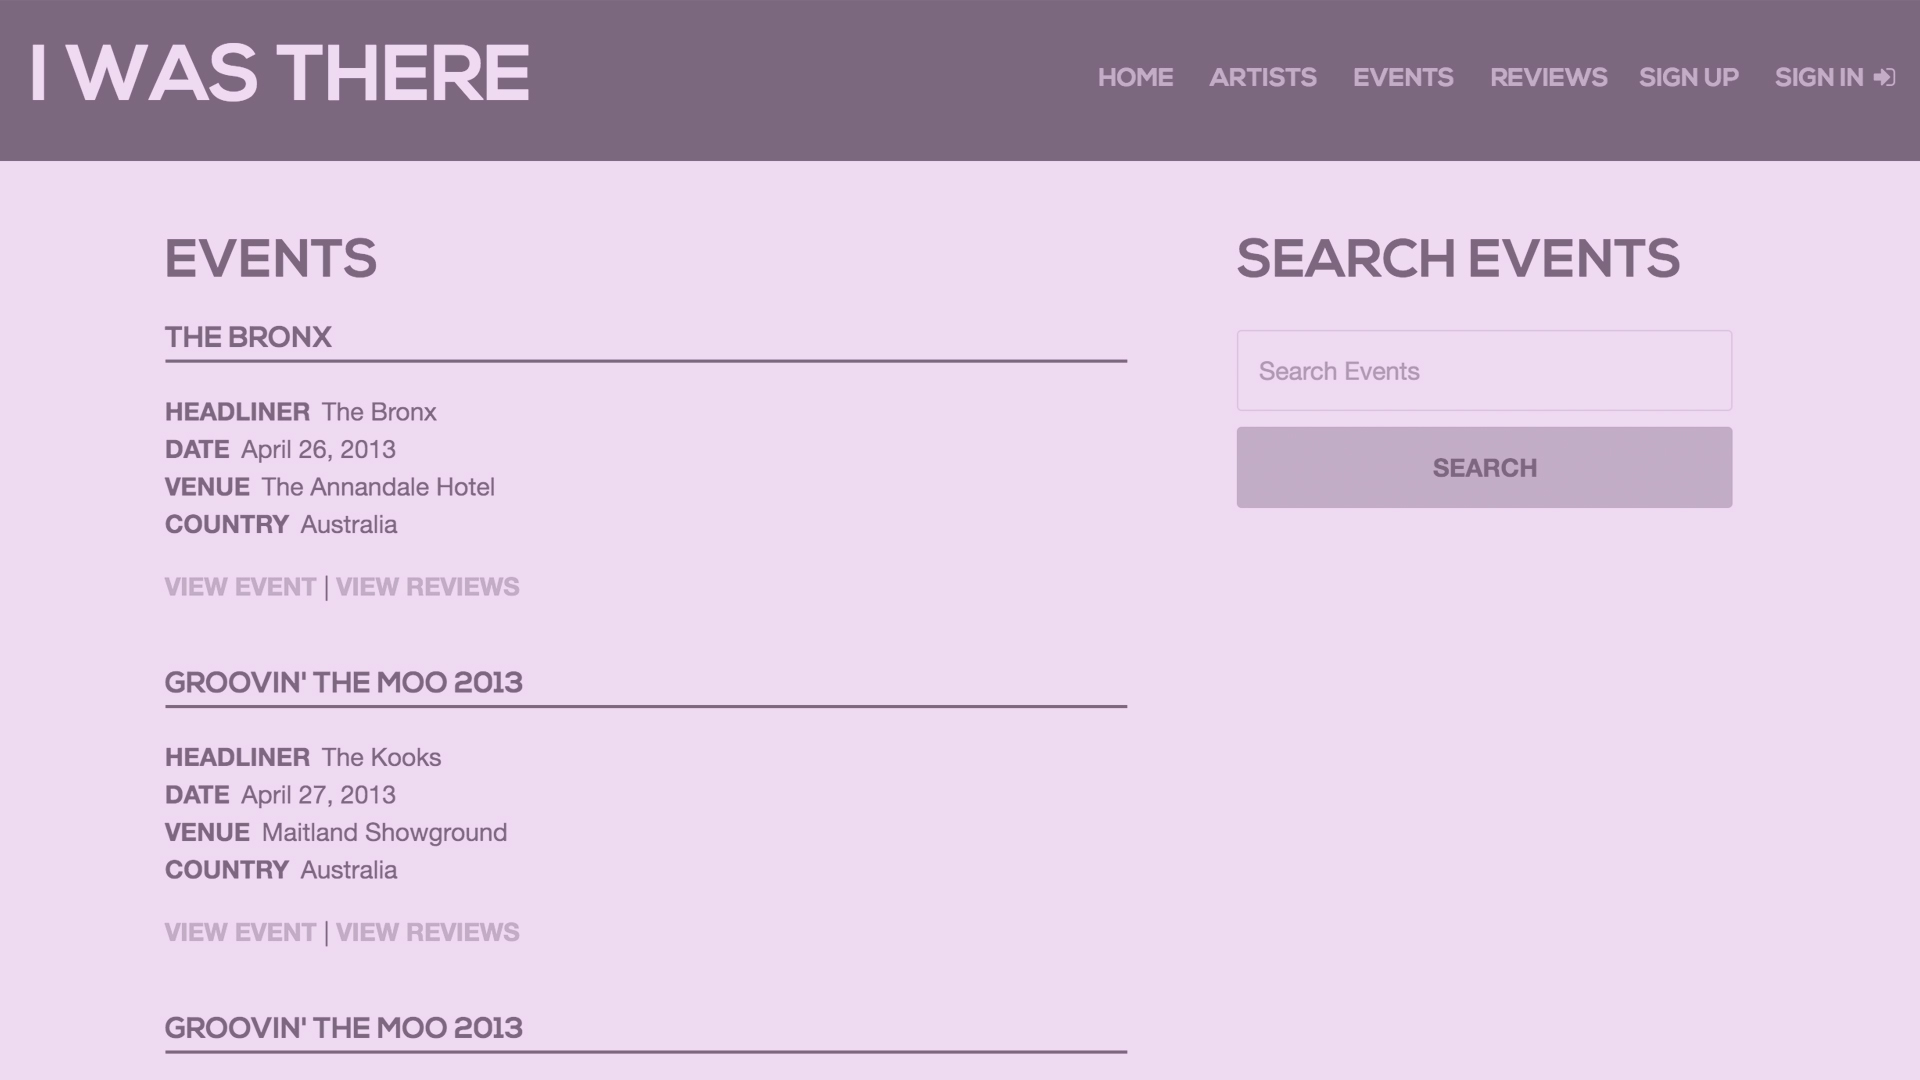Click the I WAS THERE logo

point(279,73)
